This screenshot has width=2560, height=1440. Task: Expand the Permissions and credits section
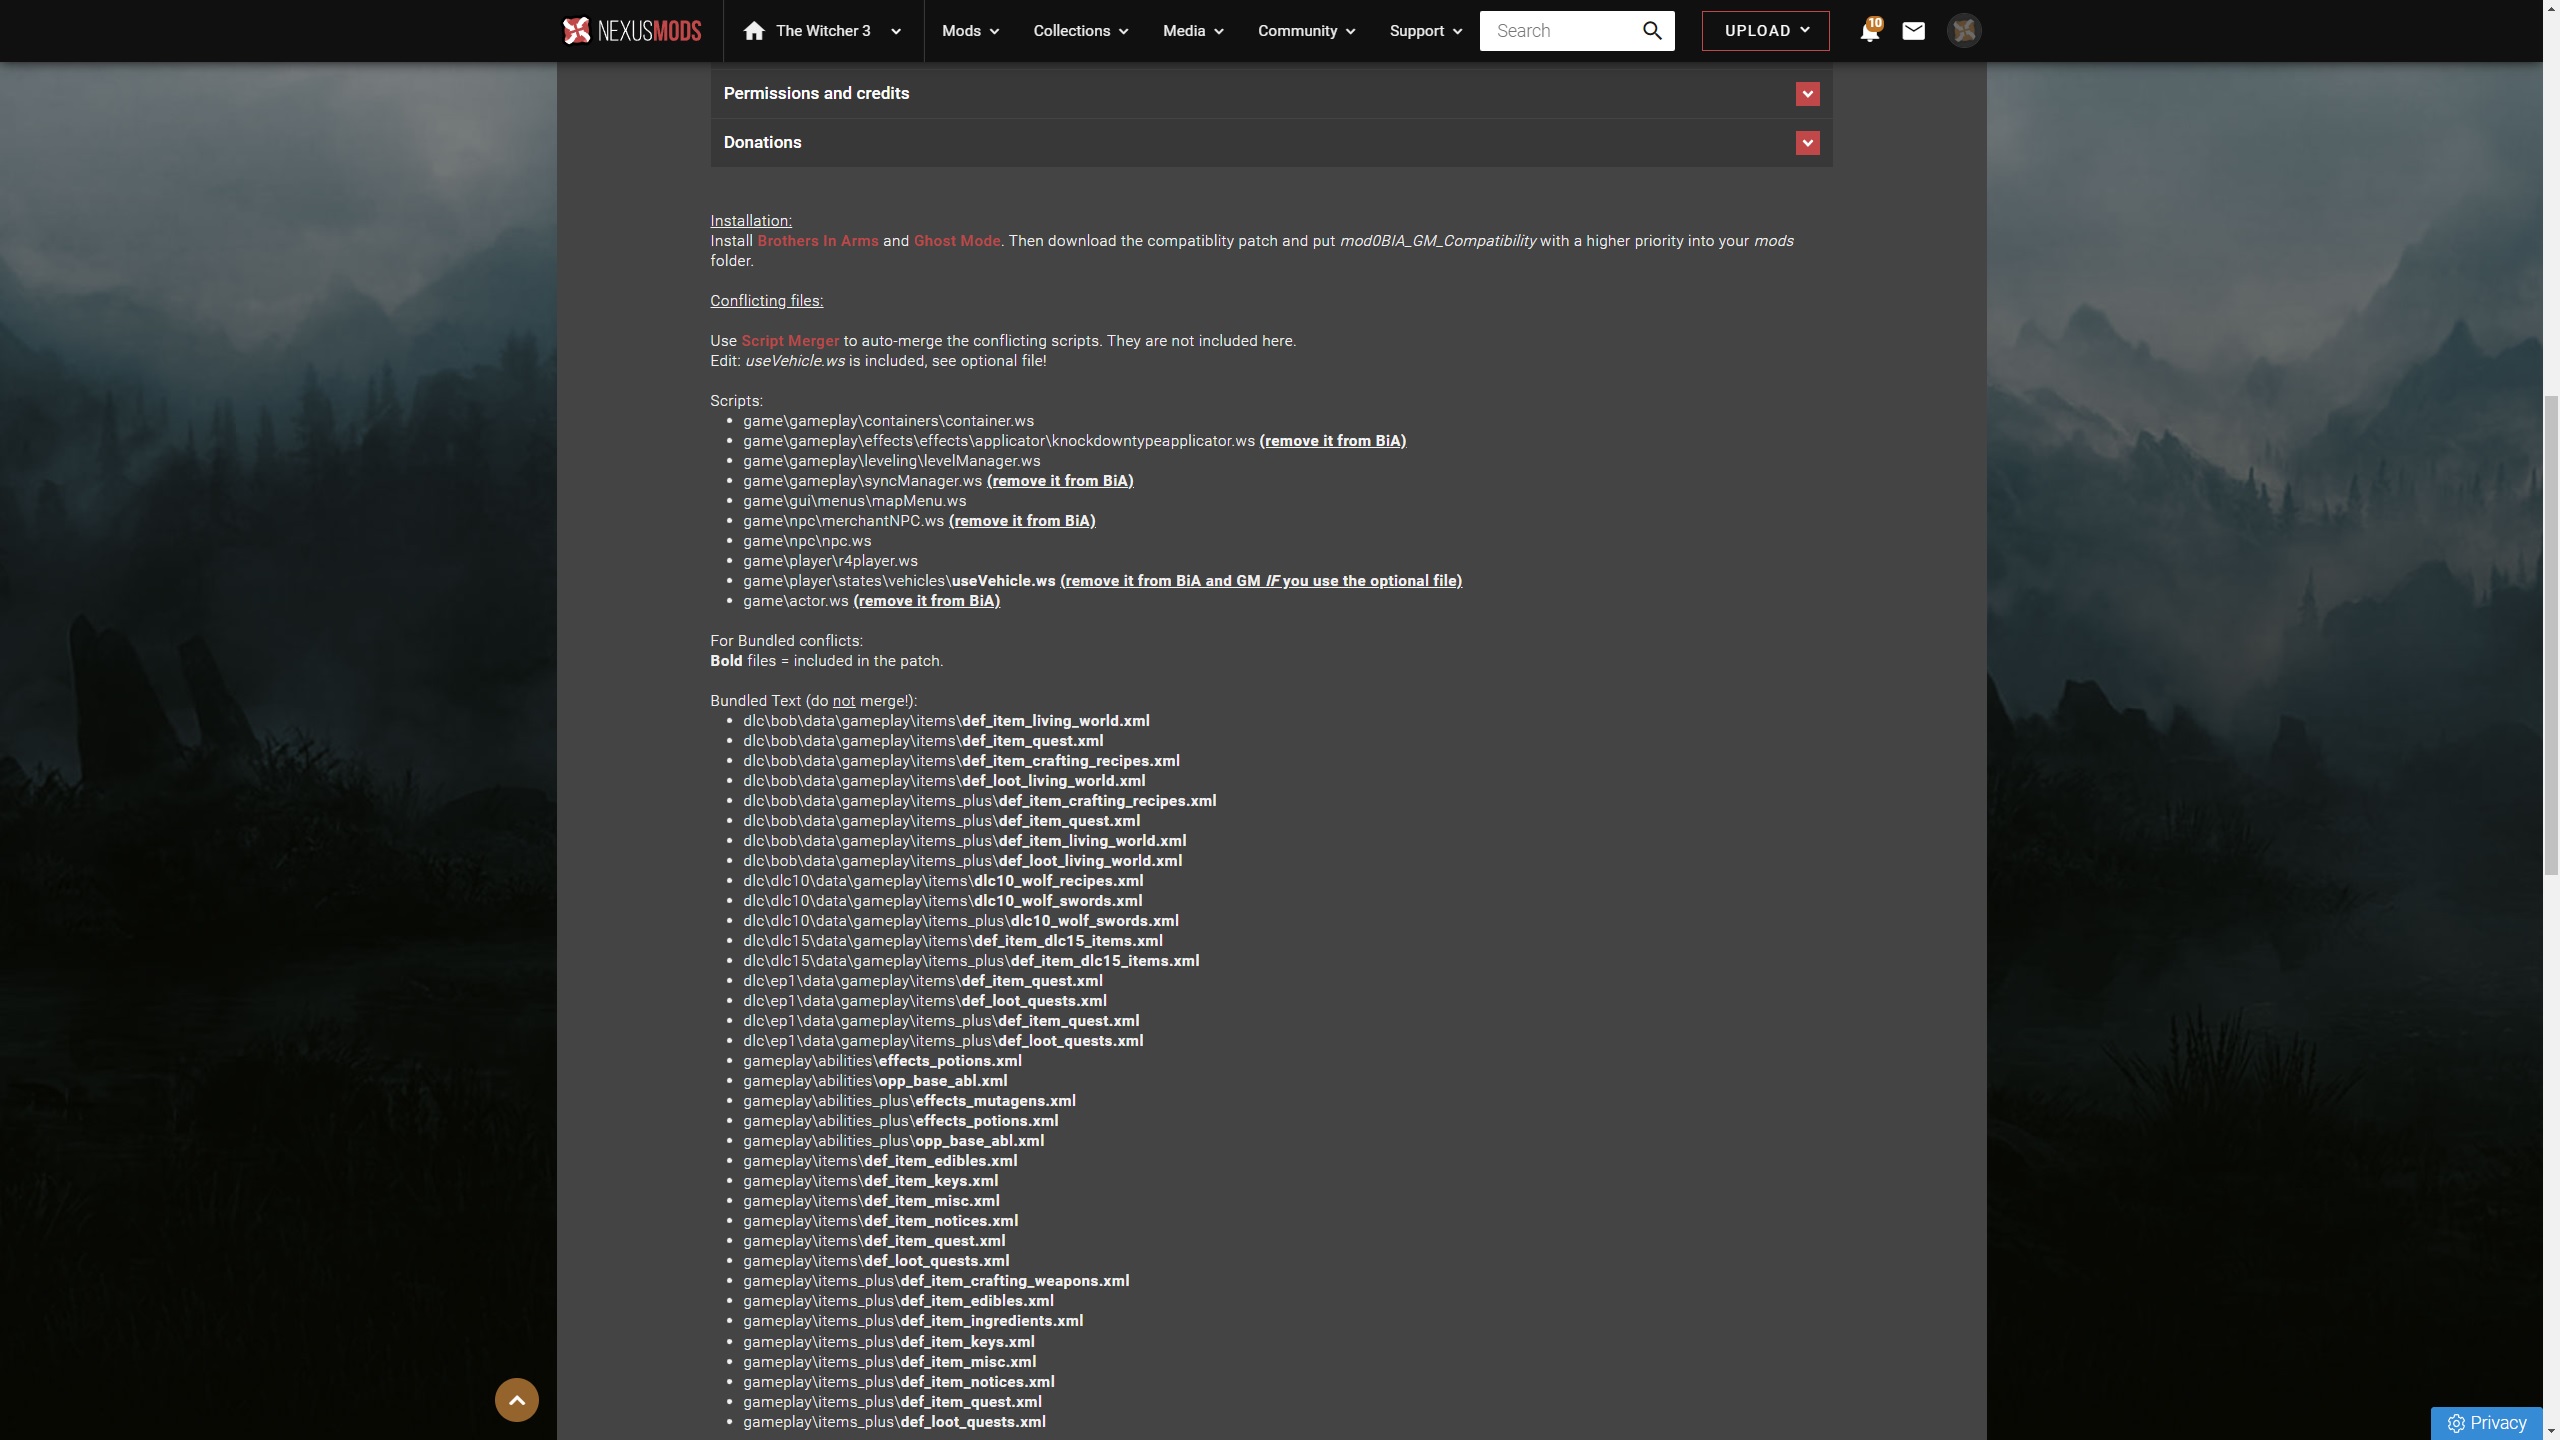[1807, 94]
